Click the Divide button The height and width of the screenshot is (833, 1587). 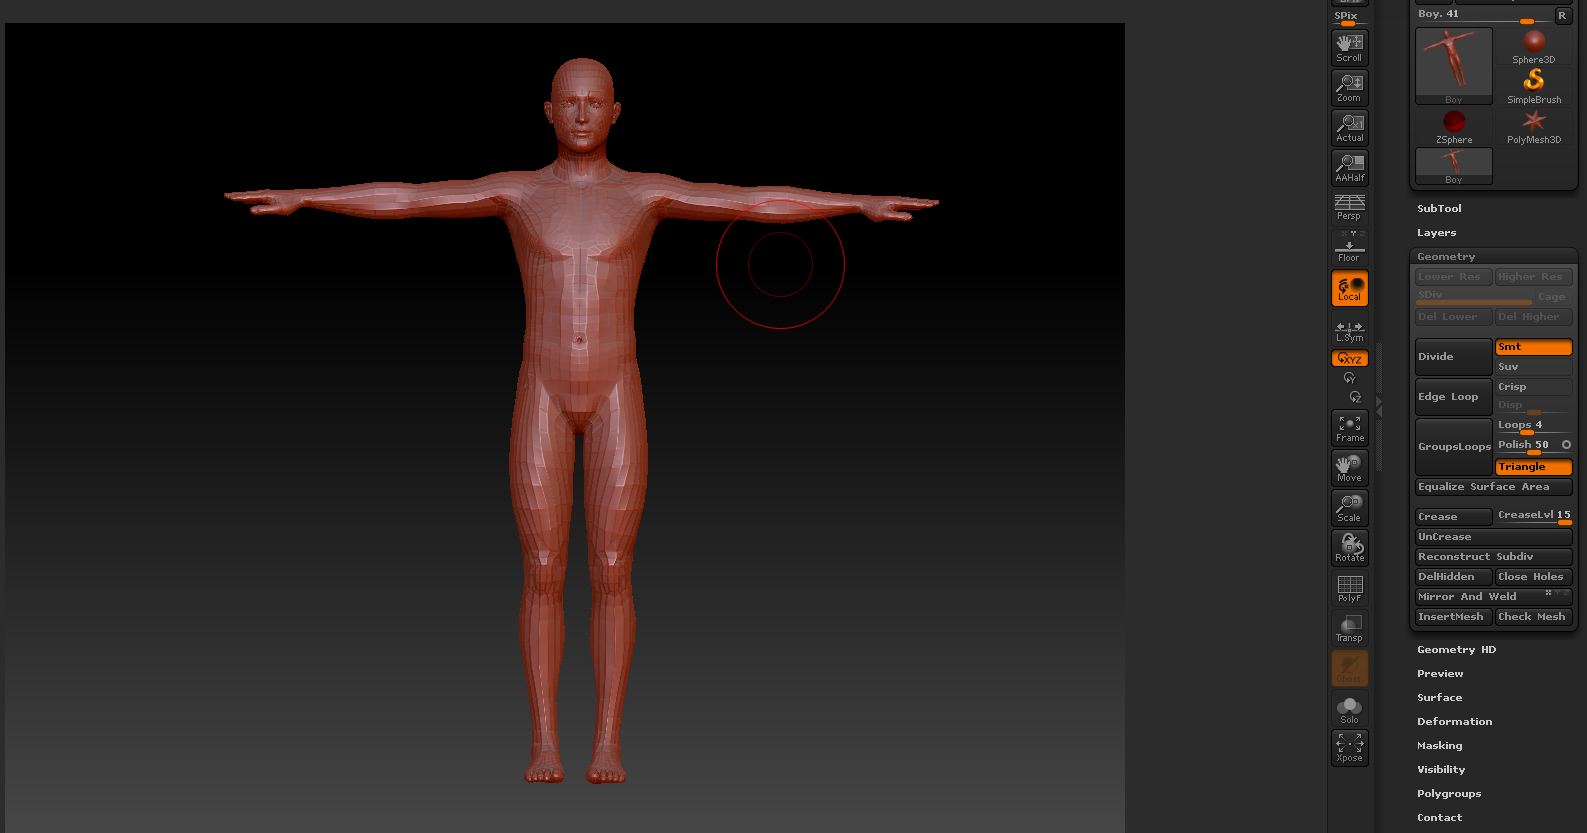click(1453, 357)
